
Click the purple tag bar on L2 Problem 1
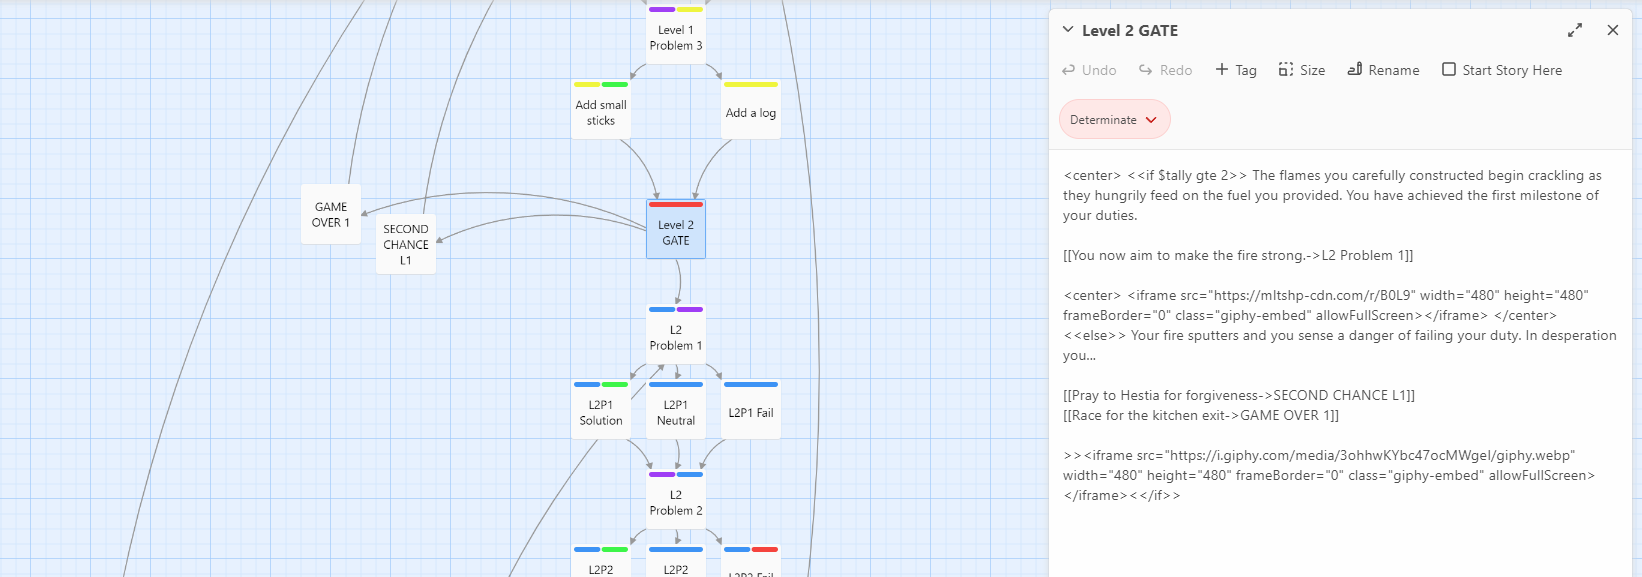pos(690,309)
